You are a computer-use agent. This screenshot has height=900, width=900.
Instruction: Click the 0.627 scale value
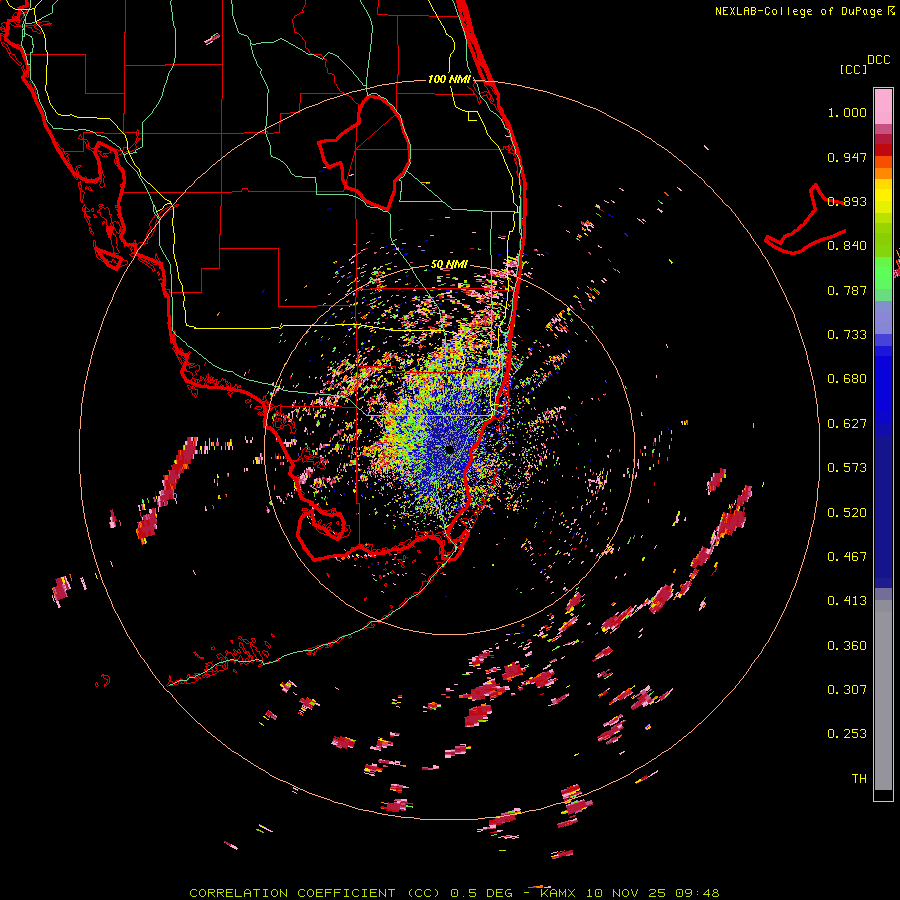pos(847,424)
